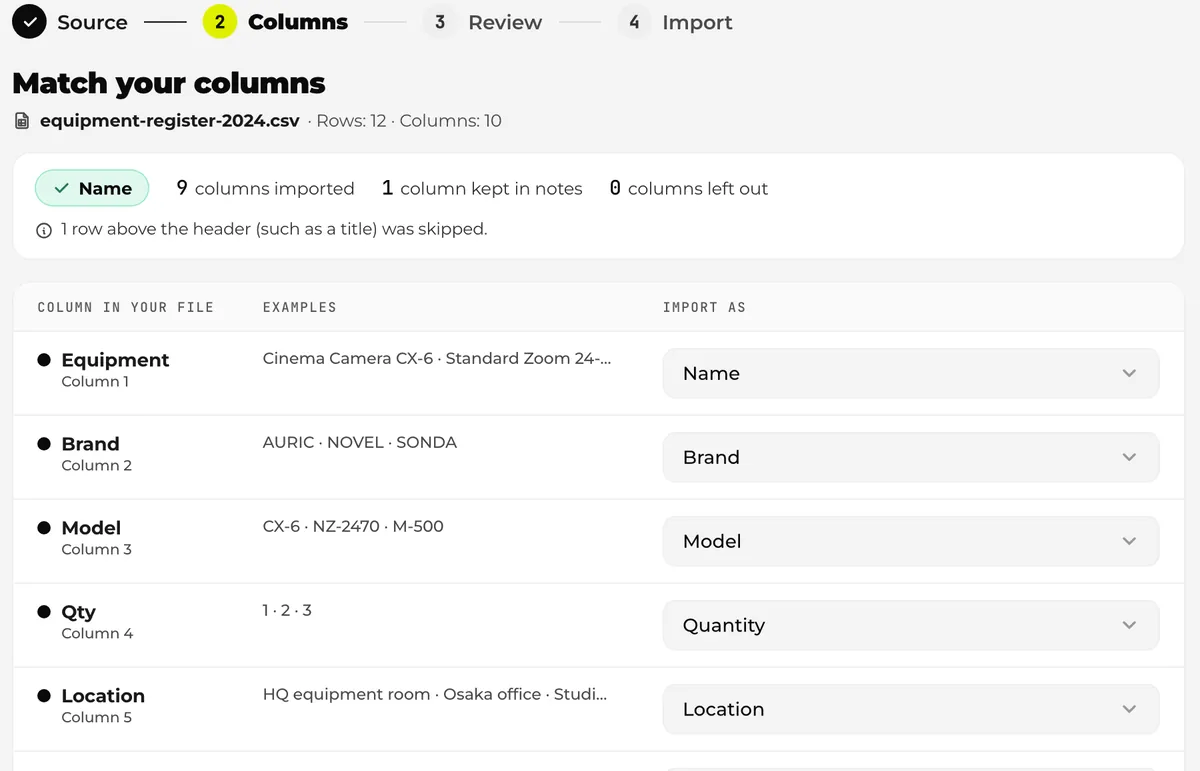The image size is (1200, 771).
Task: Click the green Name status pill
Action: [x=92, y=188]
